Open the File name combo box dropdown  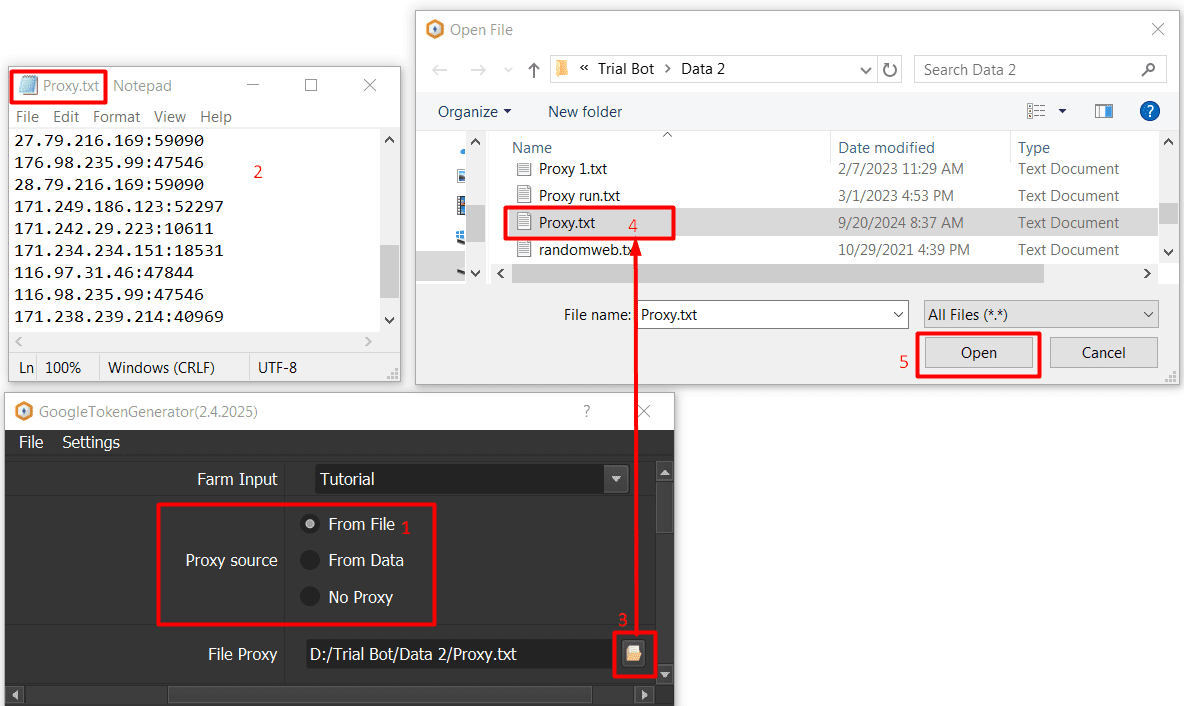click(899, 314)
